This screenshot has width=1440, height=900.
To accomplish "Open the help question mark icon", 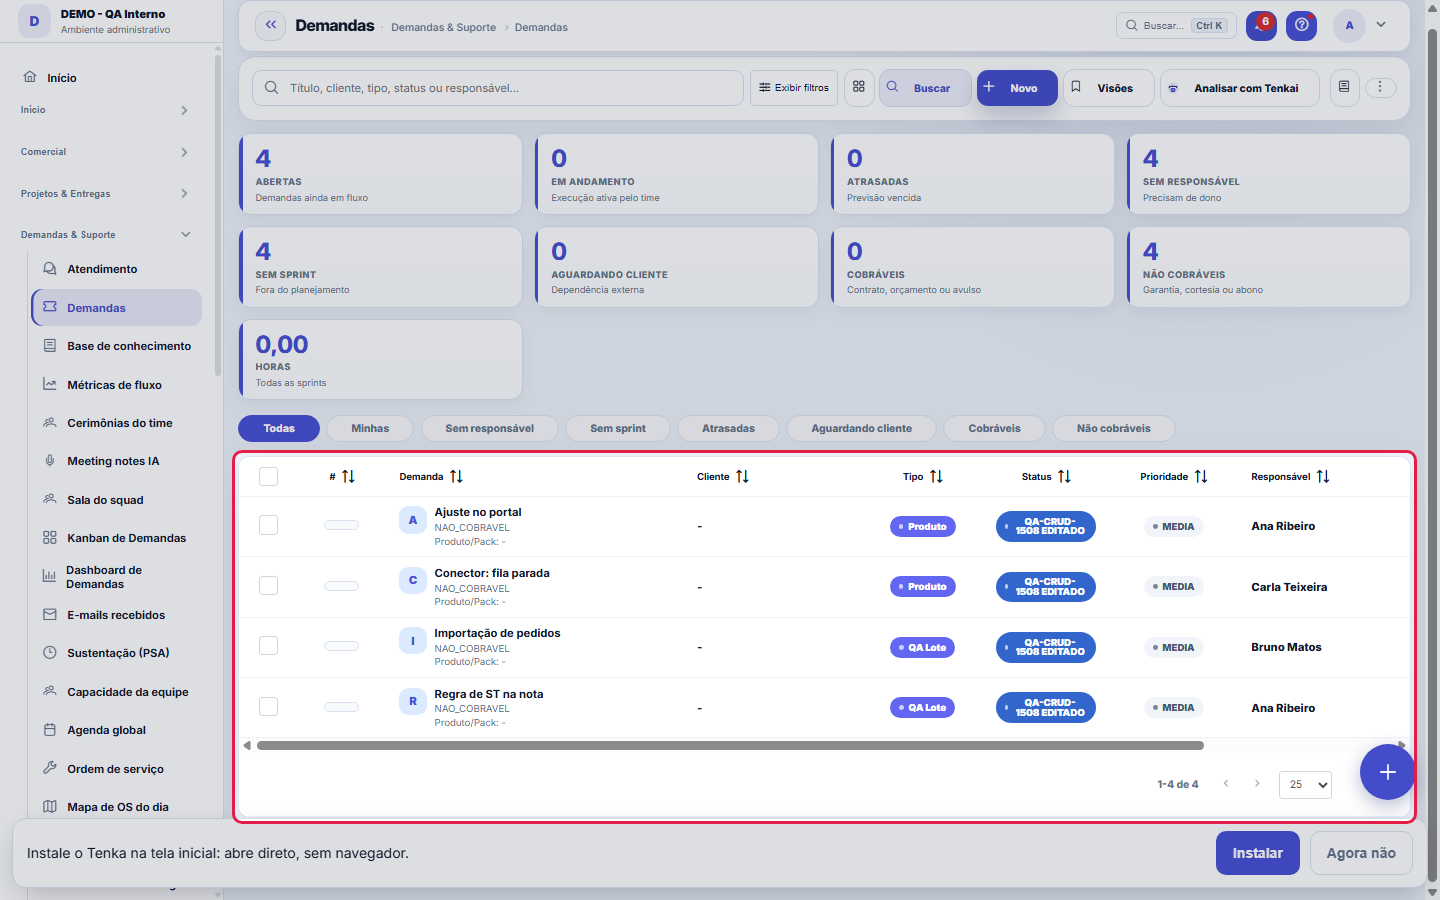I will coord(1301,26).
